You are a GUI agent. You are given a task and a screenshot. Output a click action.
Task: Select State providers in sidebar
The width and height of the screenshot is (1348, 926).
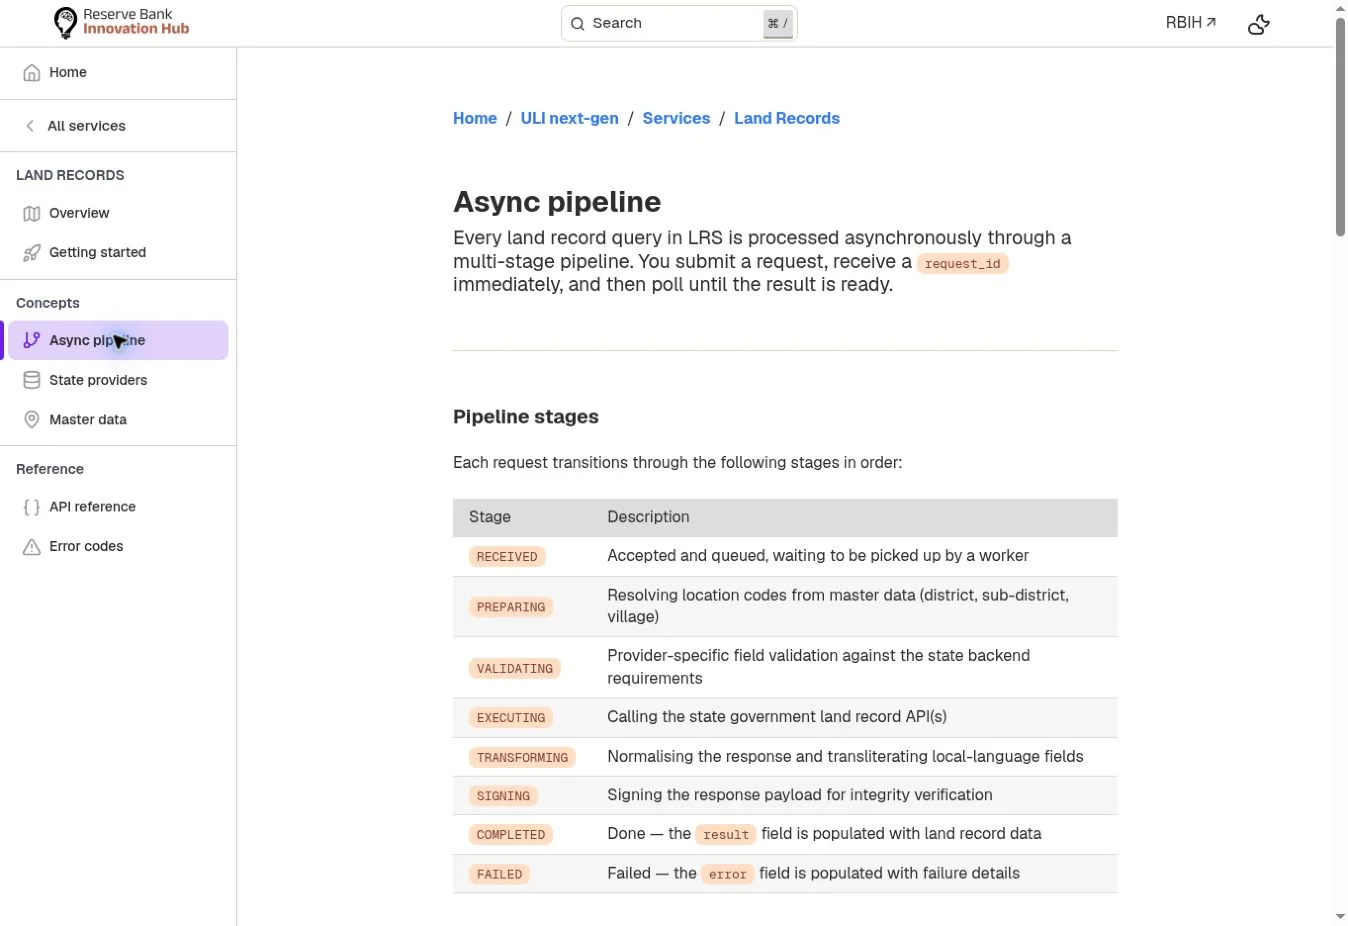[118, 381]
